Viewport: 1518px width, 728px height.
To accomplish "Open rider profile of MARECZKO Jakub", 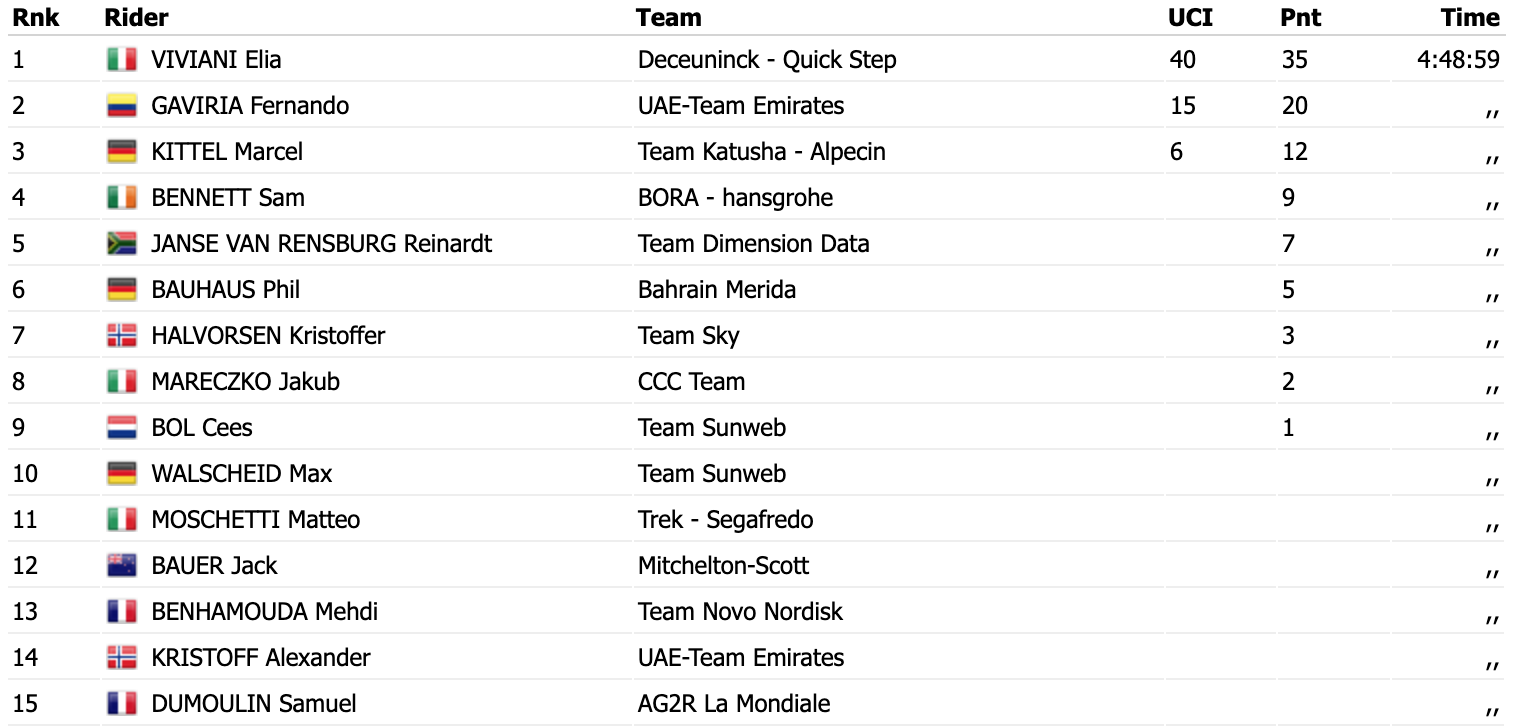I will (x=246, y=382).
